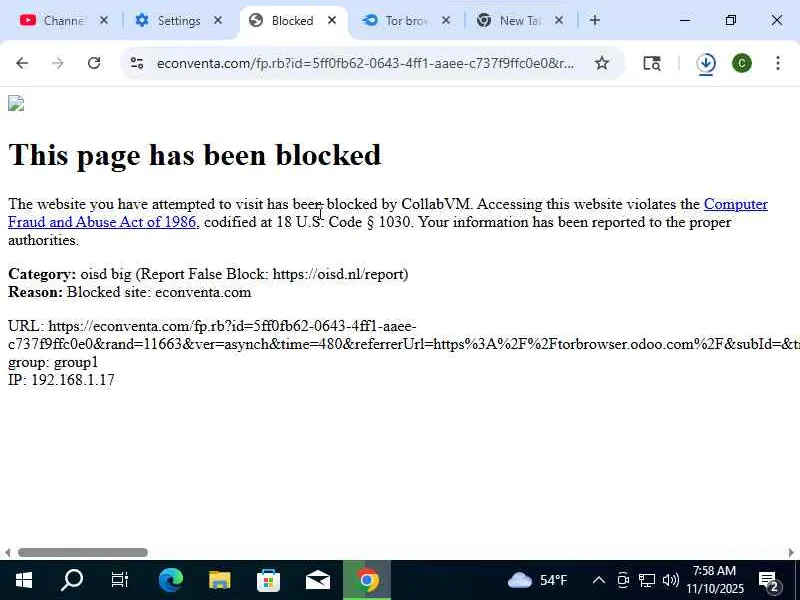This screenshot has height=600, width=800.
Task: Open the notification center icon
Action: point(768,580)
